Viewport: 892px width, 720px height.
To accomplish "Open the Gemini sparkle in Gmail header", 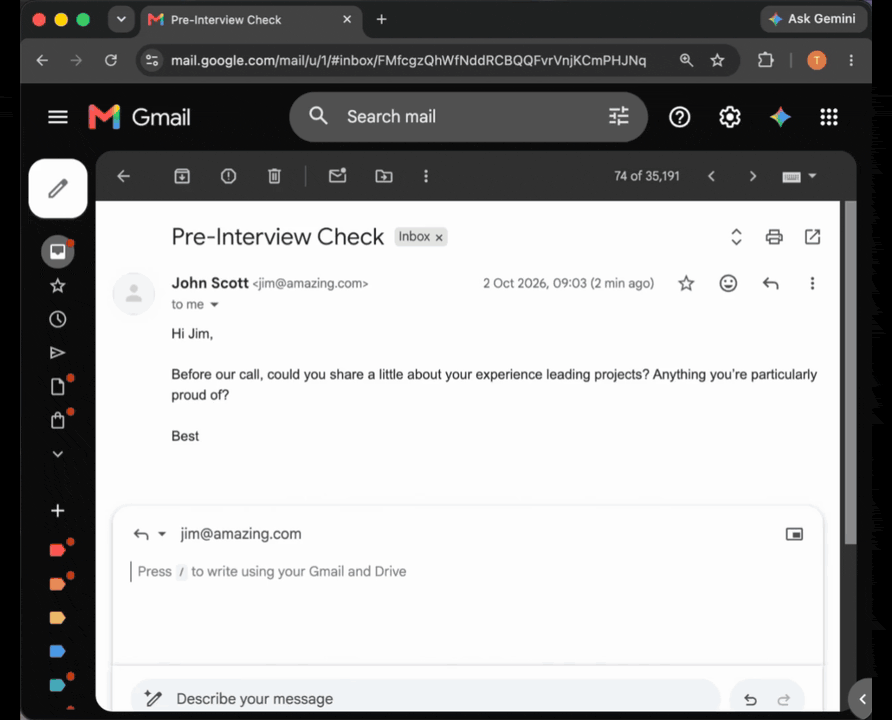I will (x=780, y=117).
